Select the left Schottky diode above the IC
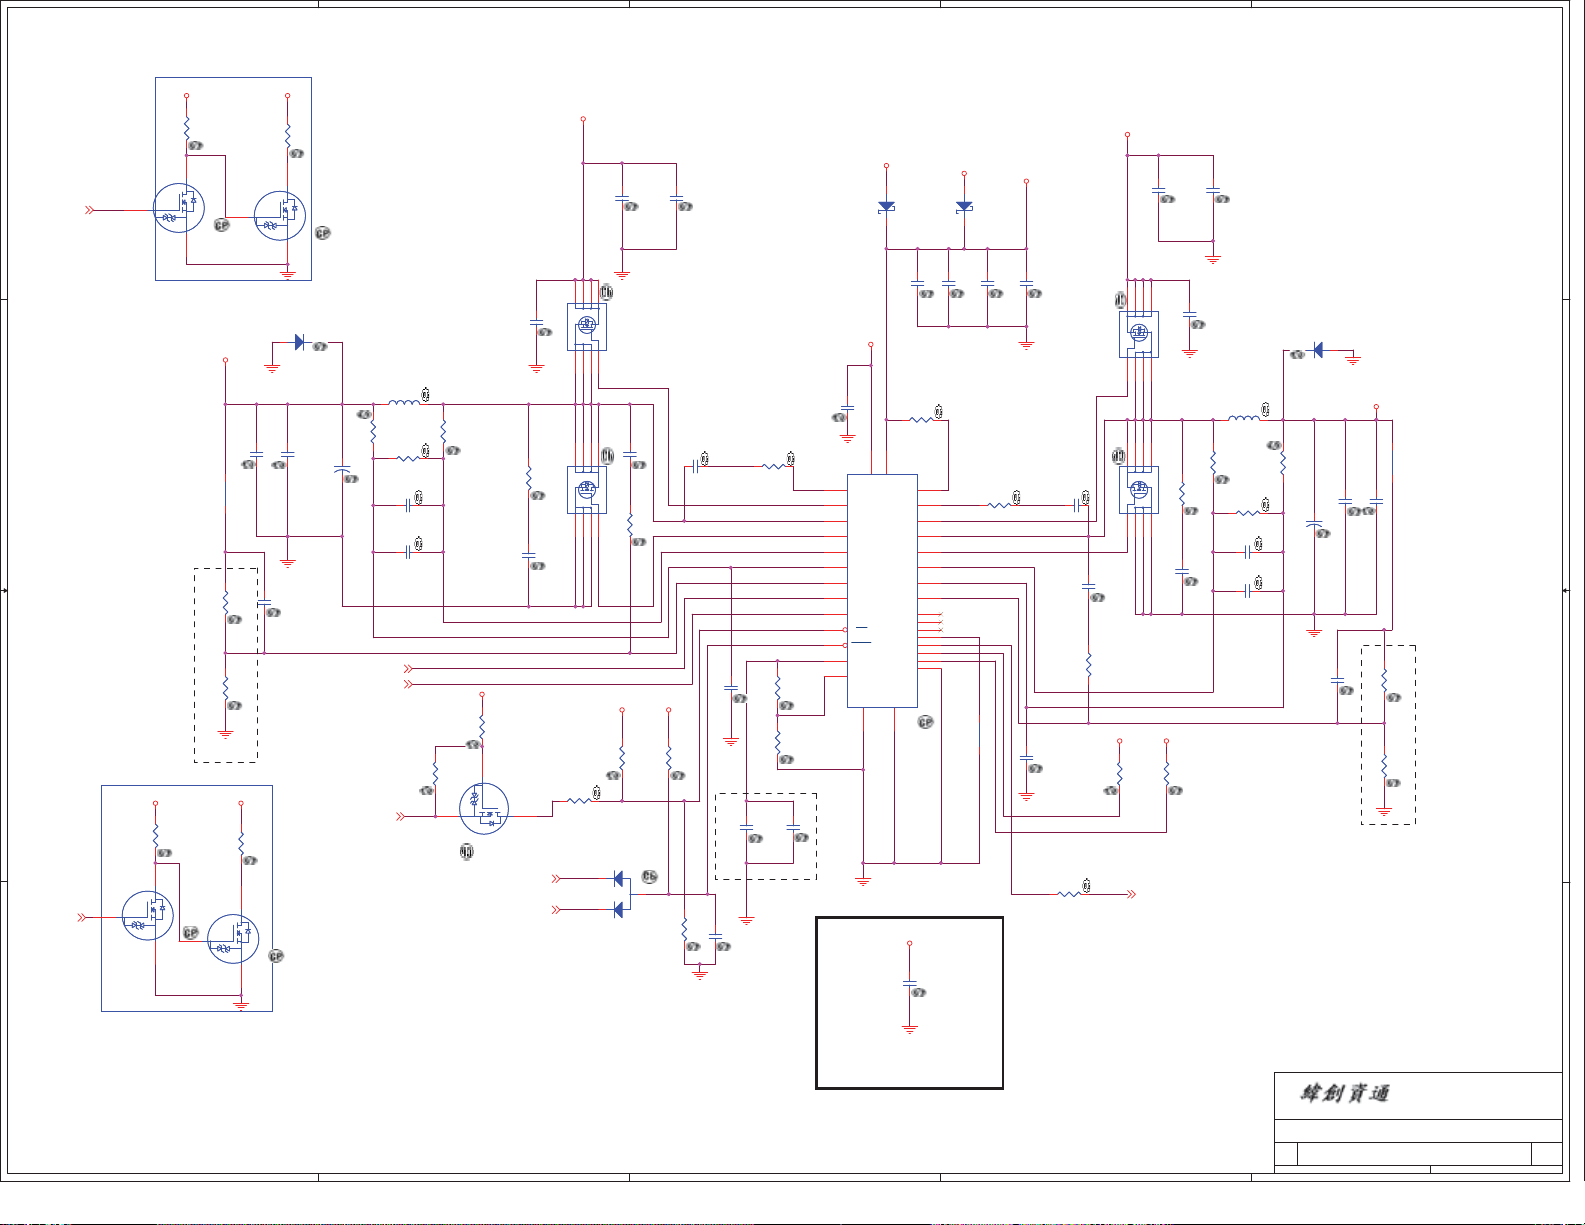 pos(886,207)
